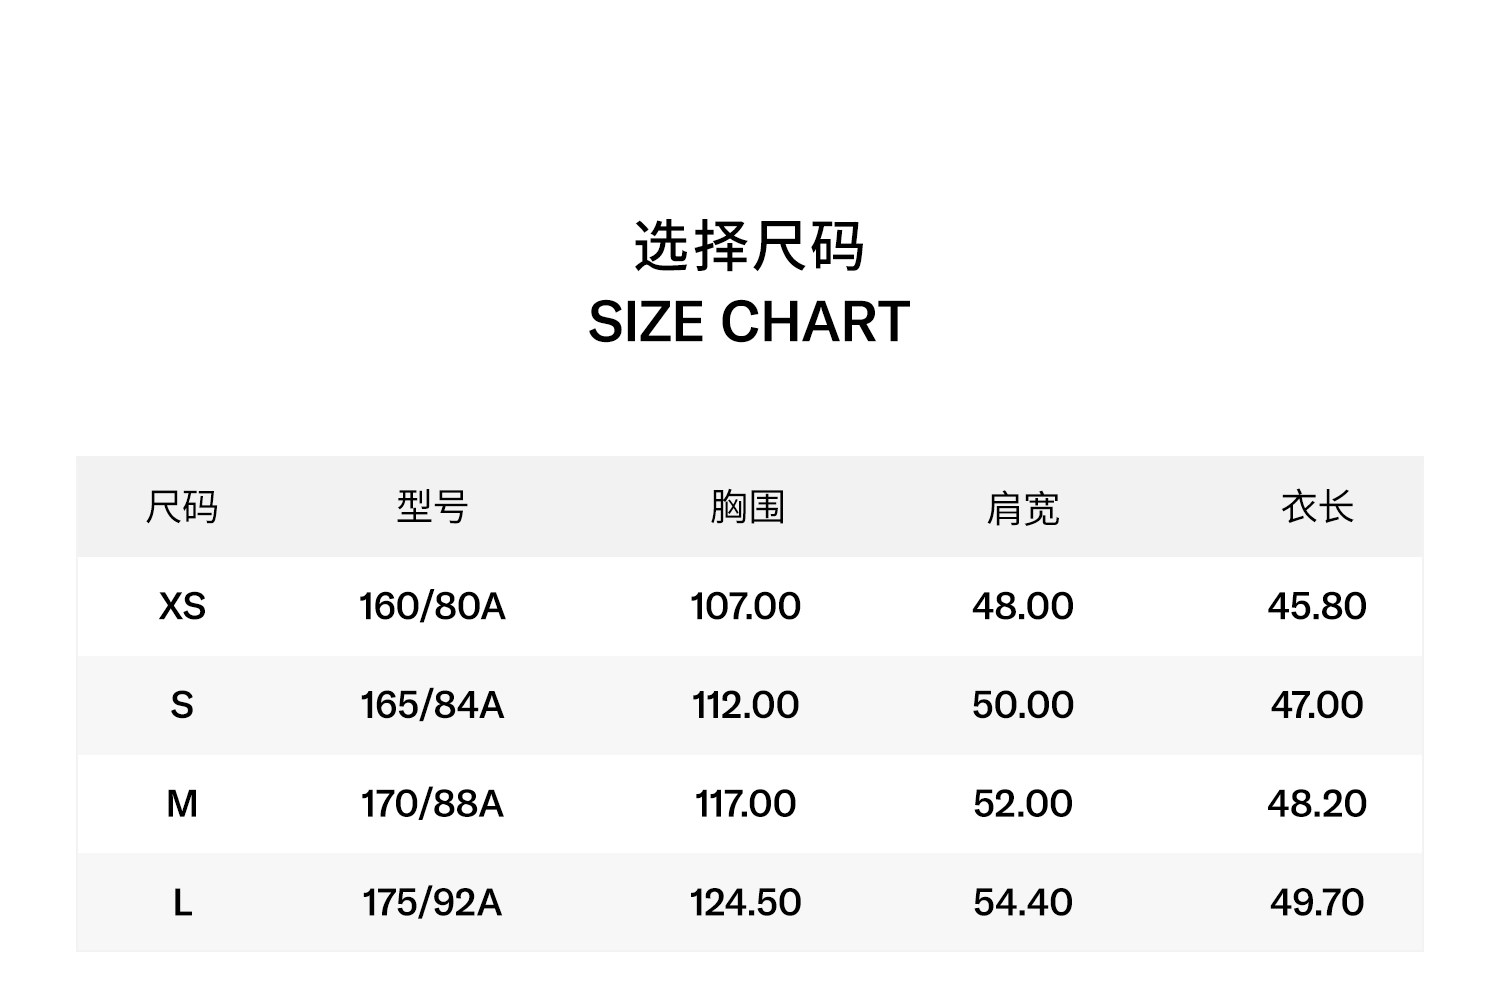This screenshot has width=1500, height=993.
Task: Select the 165/84A model cell
Action: (x=432, y=705)
